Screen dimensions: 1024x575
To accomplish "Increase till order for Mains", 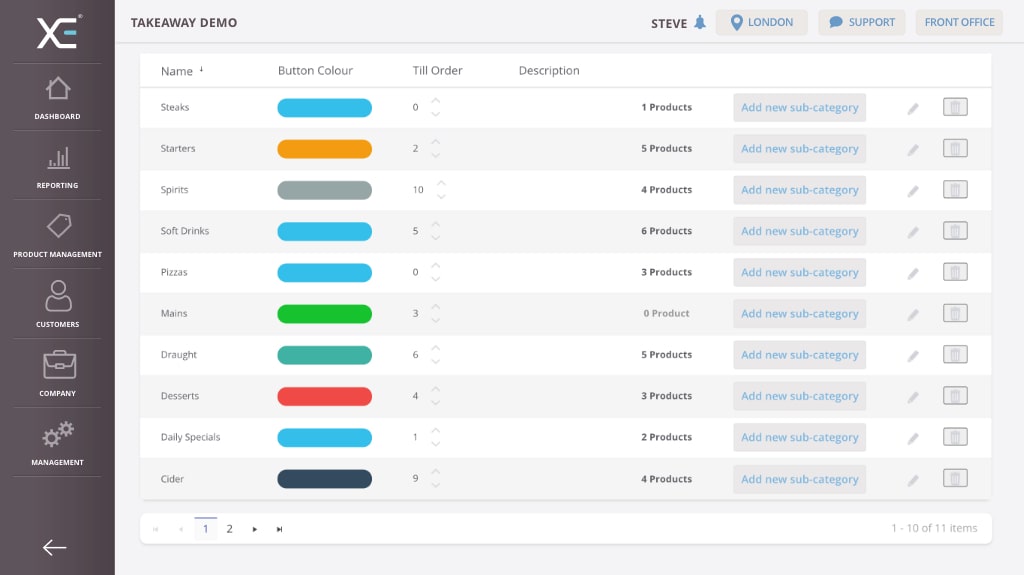I will (x=435, y=307).
